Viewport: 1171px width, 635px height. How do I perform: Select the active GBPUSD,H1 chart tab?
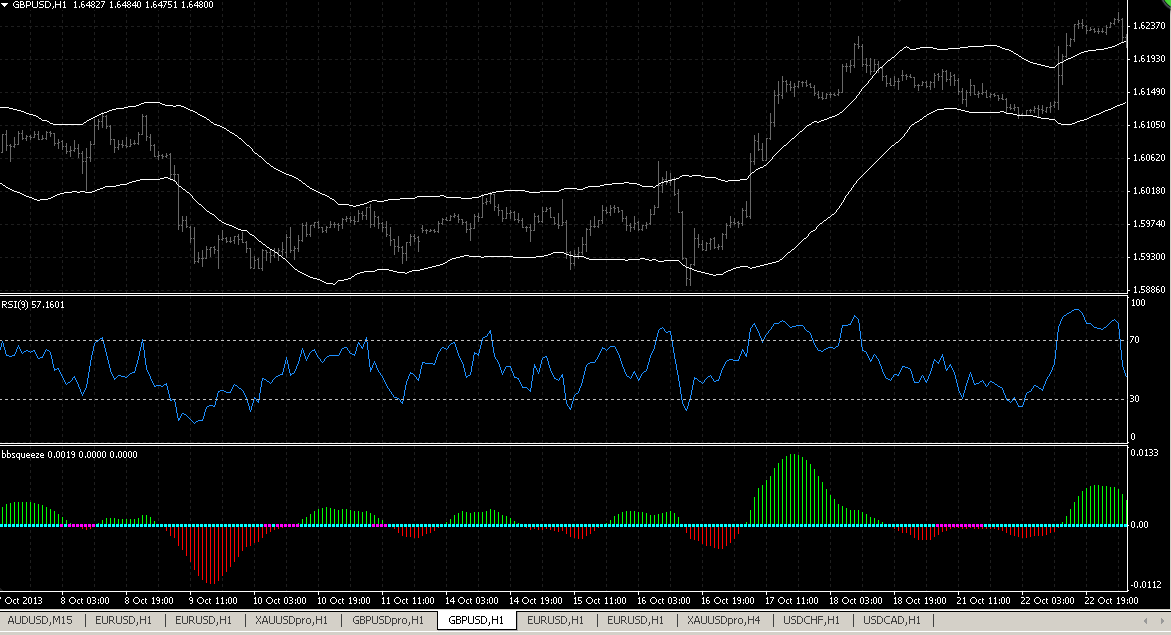(x=476, y=620)
